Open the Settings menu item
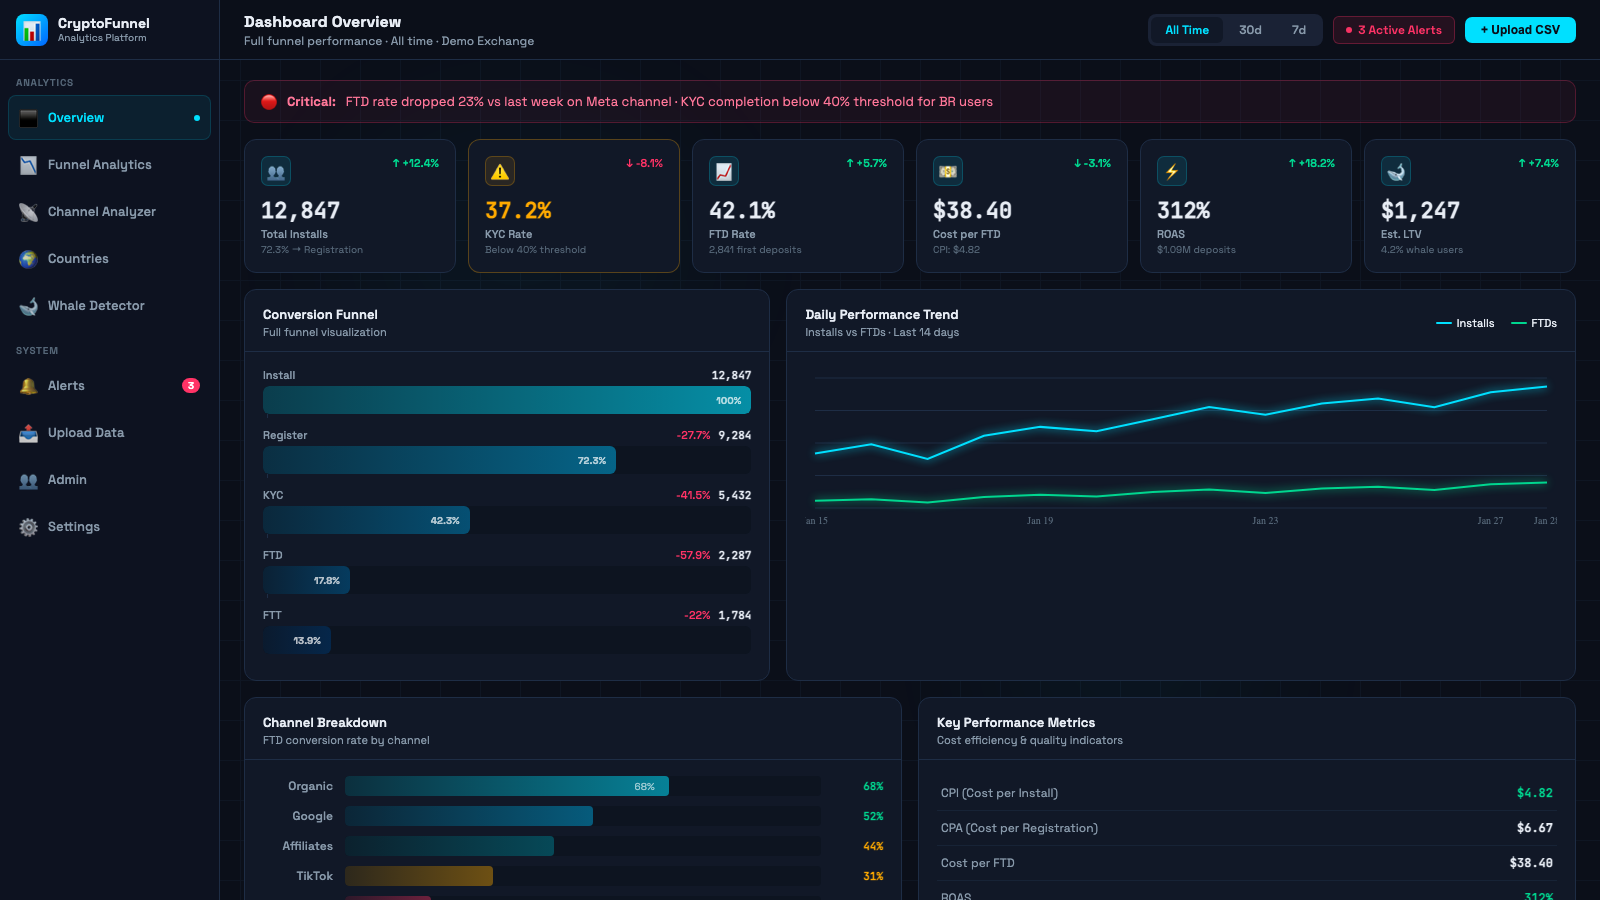This screenshot has height=900, width=1600. tap(73, 526)
